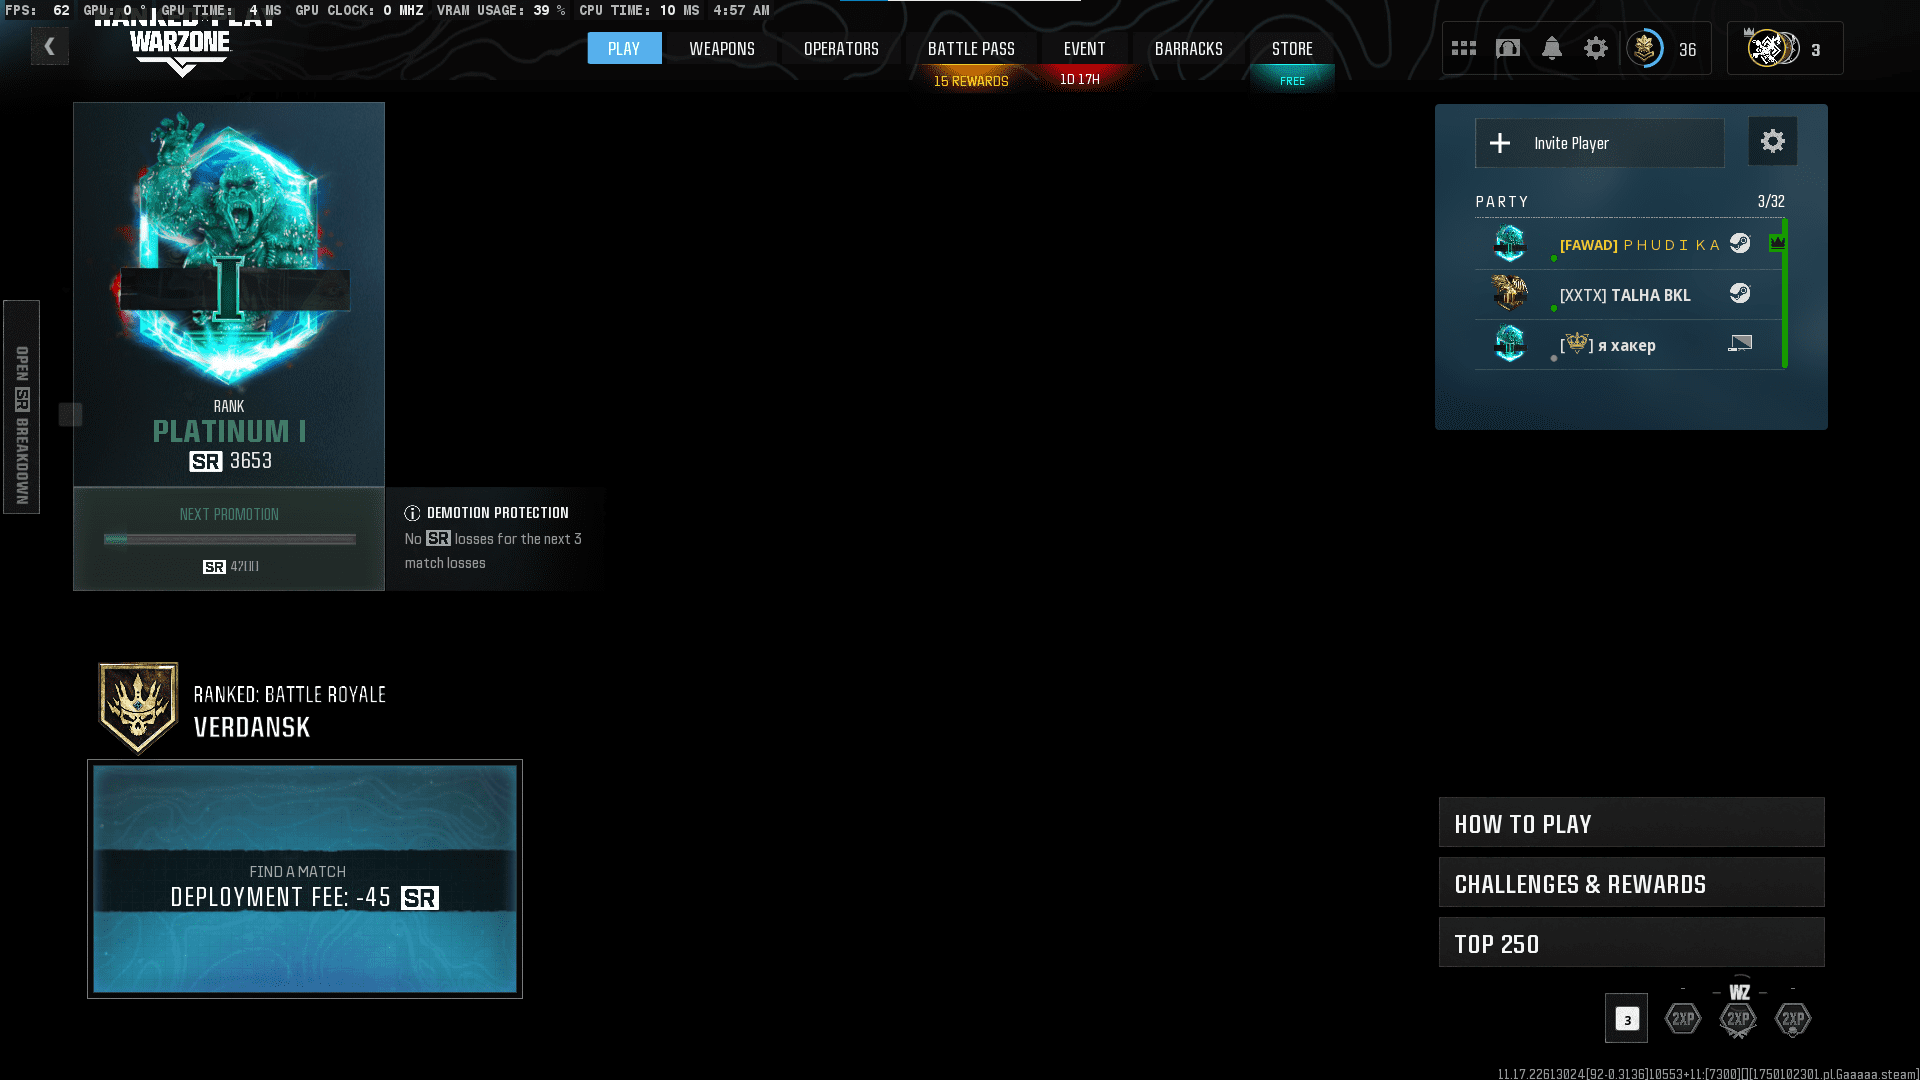Open the voice chat headset icon
Viewport: 1920px width, 1080px height.
[1508, 48]
